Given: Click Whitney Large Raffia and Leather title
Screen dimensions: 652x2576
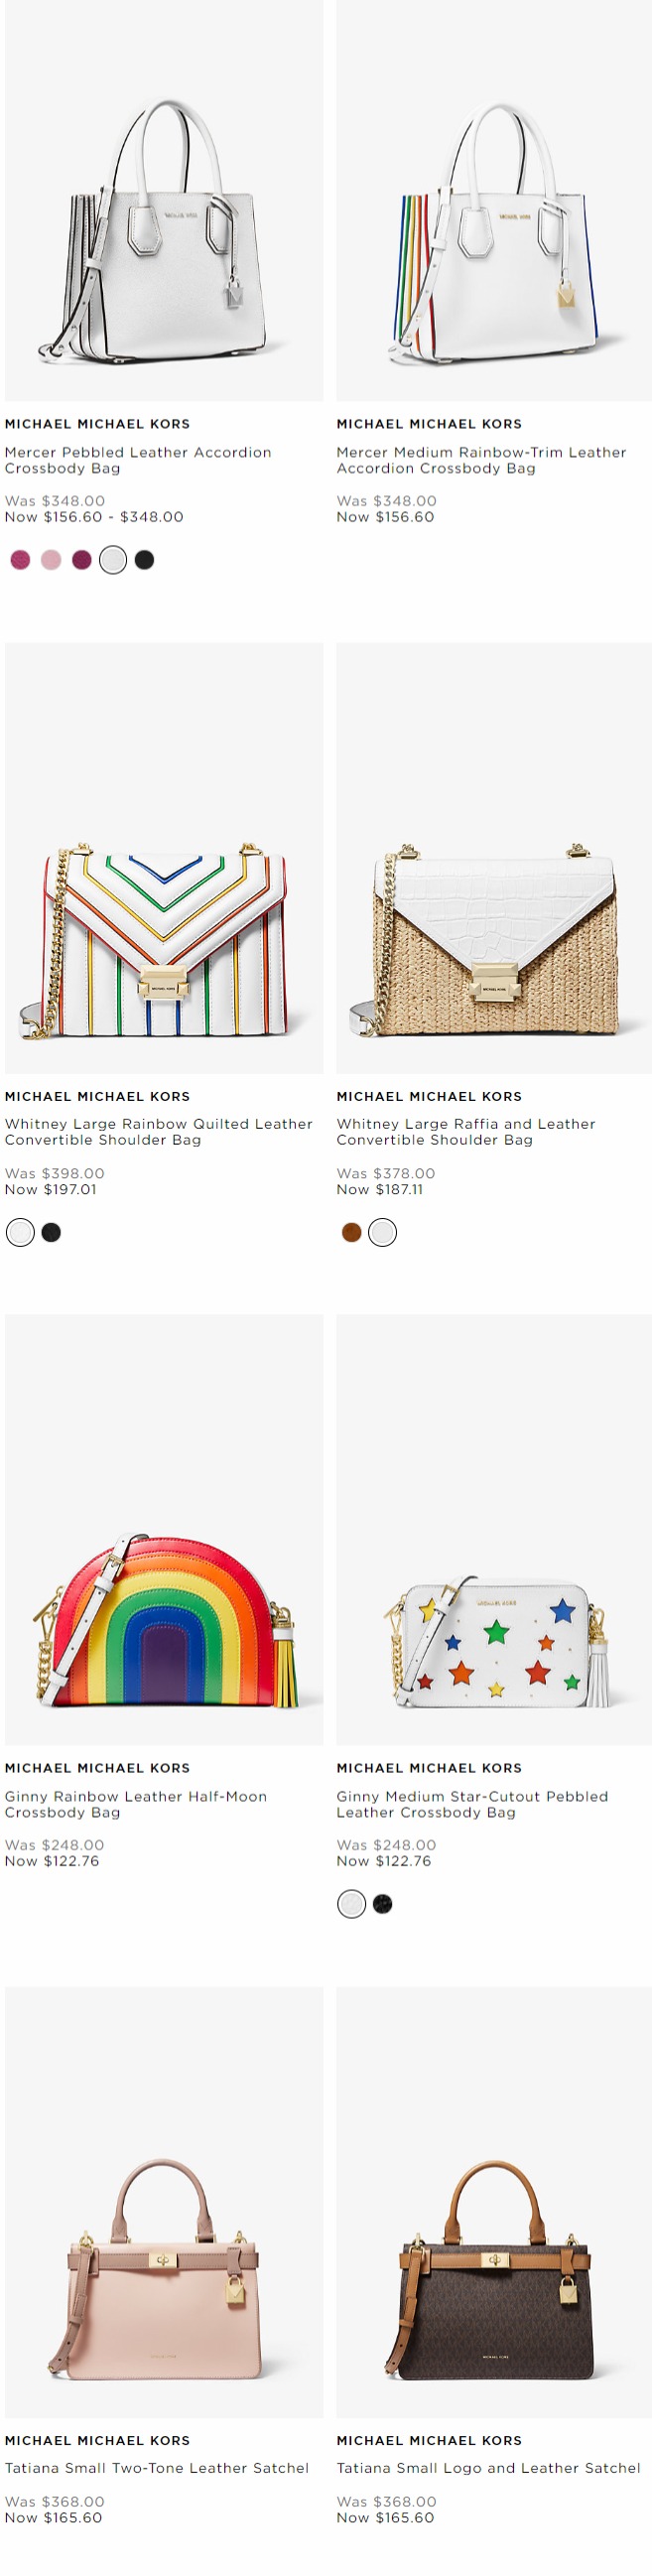Looking at the screenshot, I should coord(466,1132).
